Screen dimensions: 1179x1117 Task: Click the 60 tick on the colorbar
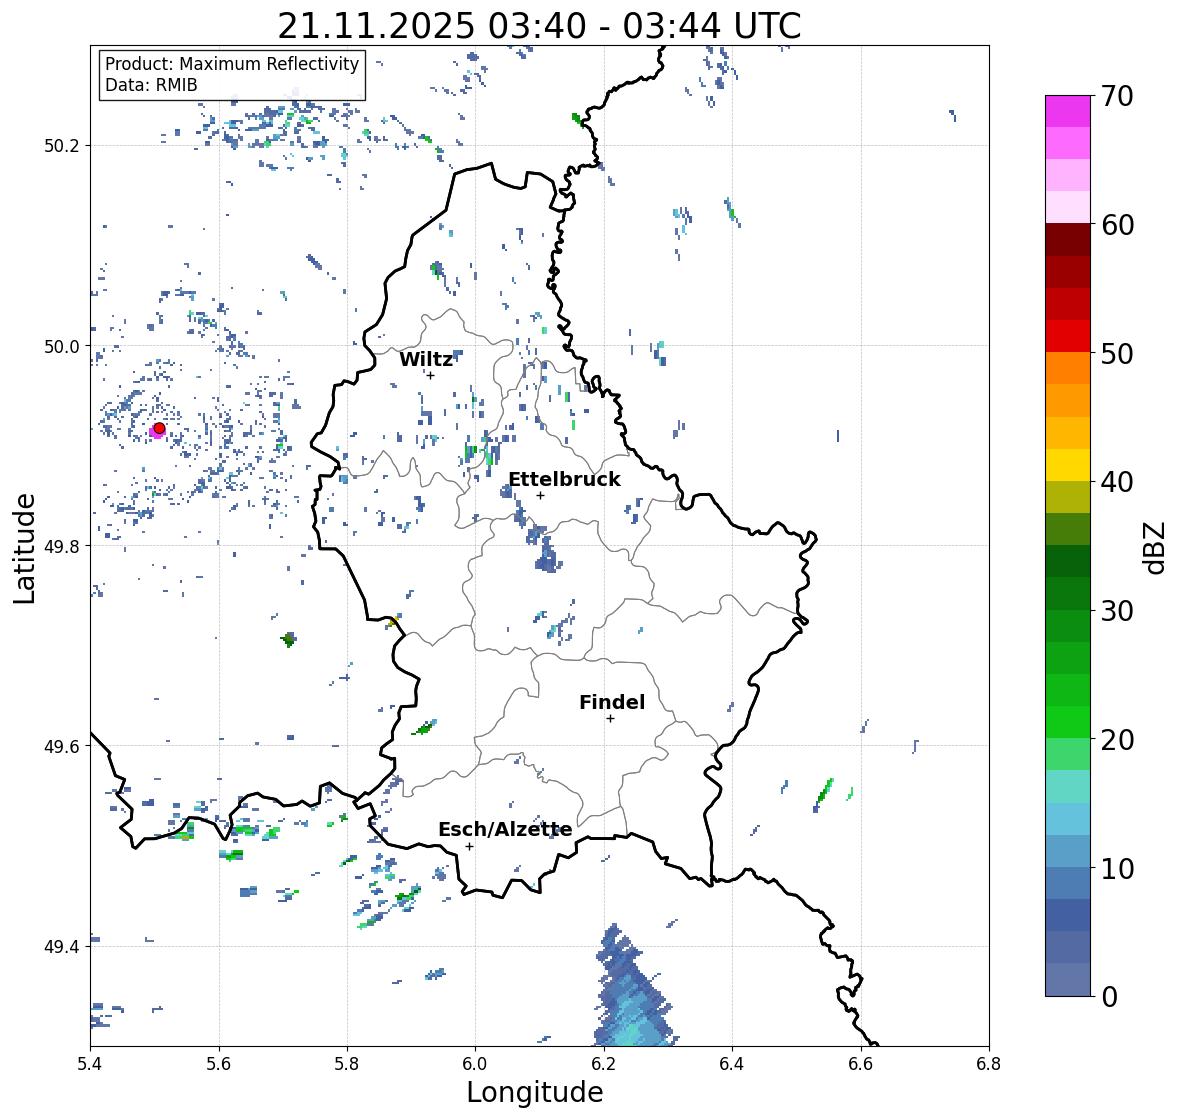pyautogui.click(x=1117, y=225)
